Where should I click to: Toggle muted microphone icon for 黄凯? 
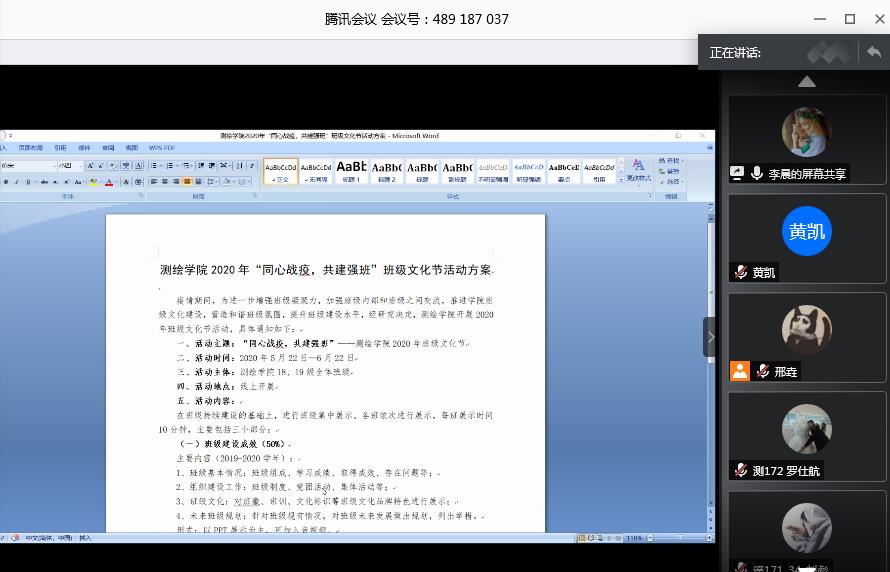point(741,272)
